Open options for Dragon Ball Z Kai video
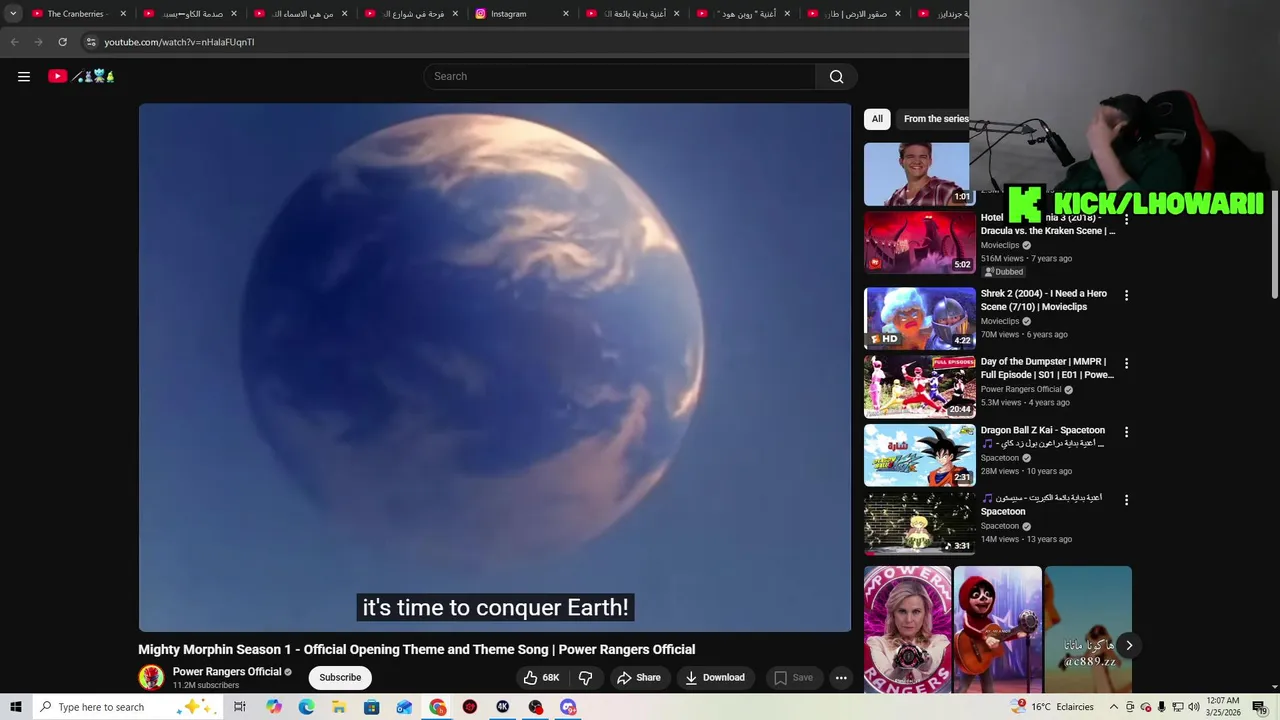This screenshot has width=1280, height=720. [x=1126, y=432]
